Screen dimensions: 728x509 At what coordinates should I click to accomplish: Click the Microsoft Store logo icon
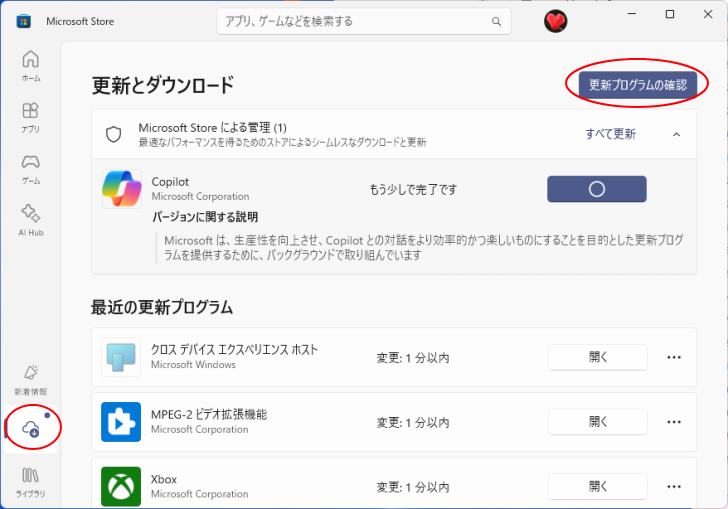(24, 21)
